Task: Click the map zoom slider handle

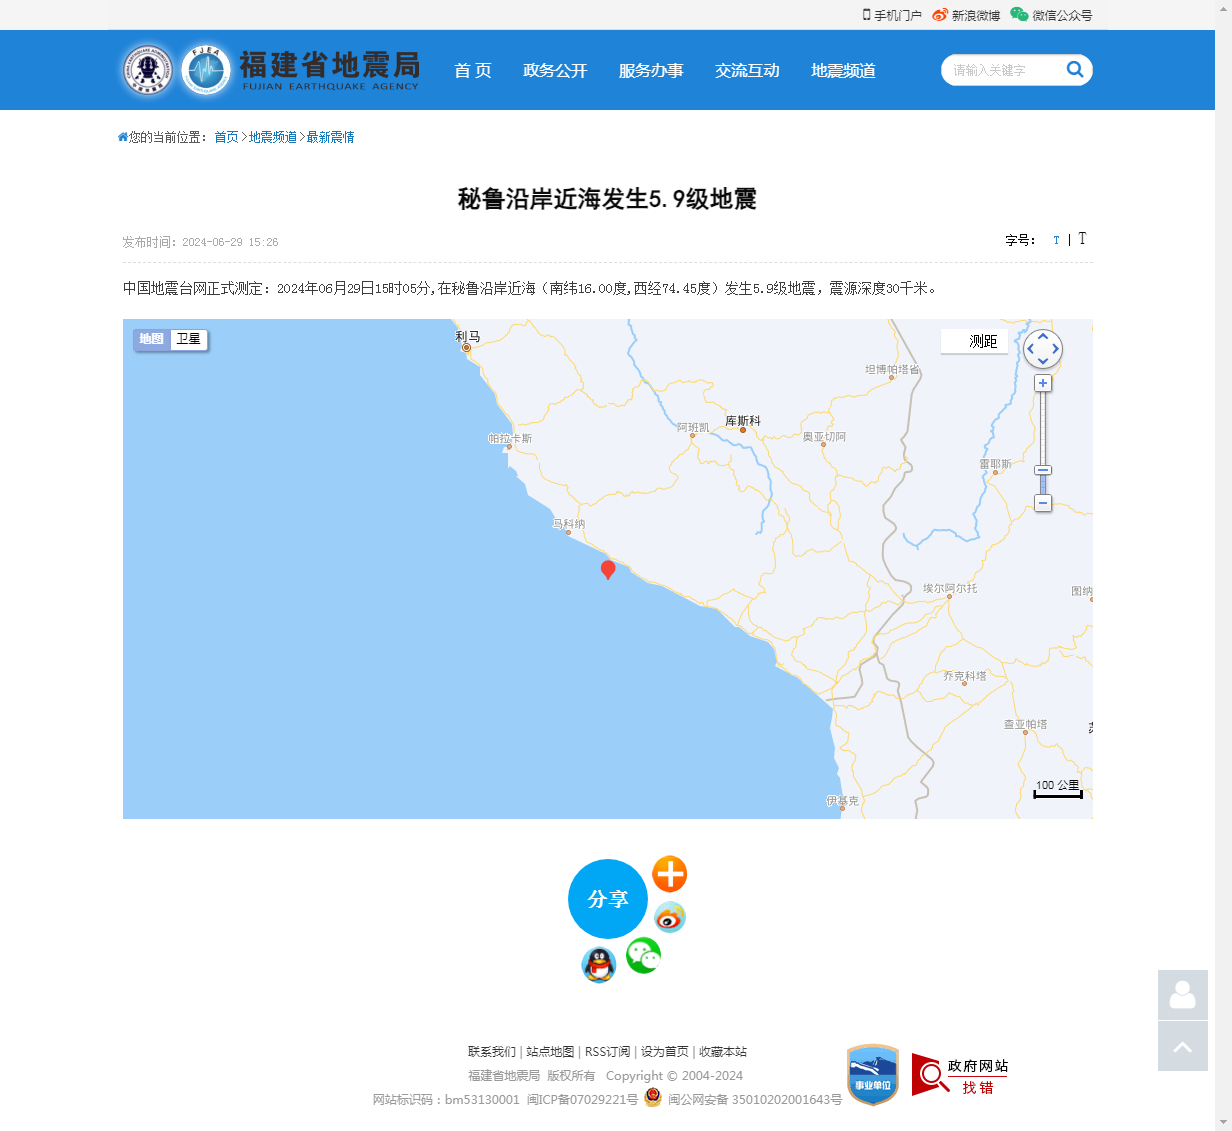Action: pyautogui.click(x=1043, y=470)
